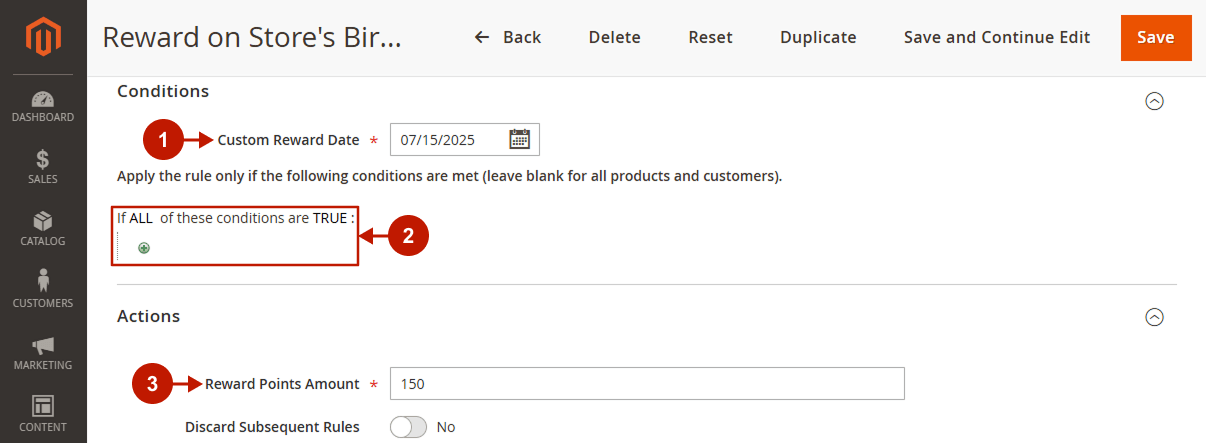
Task: Click the Back button
Action: coord(508,37)
